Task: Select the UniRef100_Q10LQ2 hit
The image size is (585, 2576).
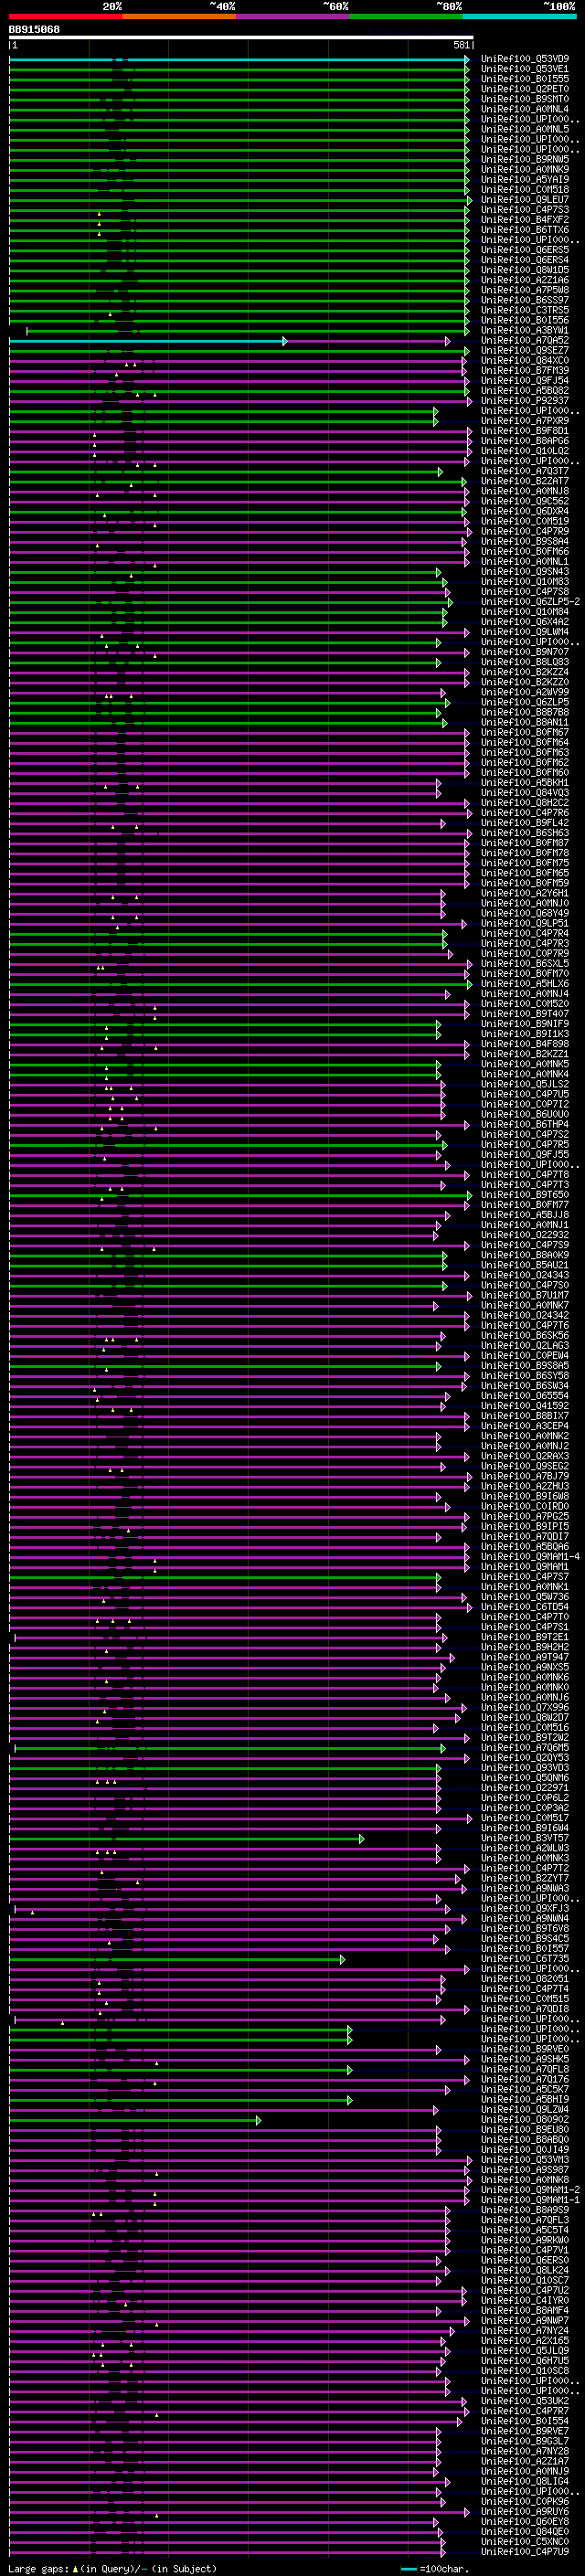Action: [x=524, y=451]
